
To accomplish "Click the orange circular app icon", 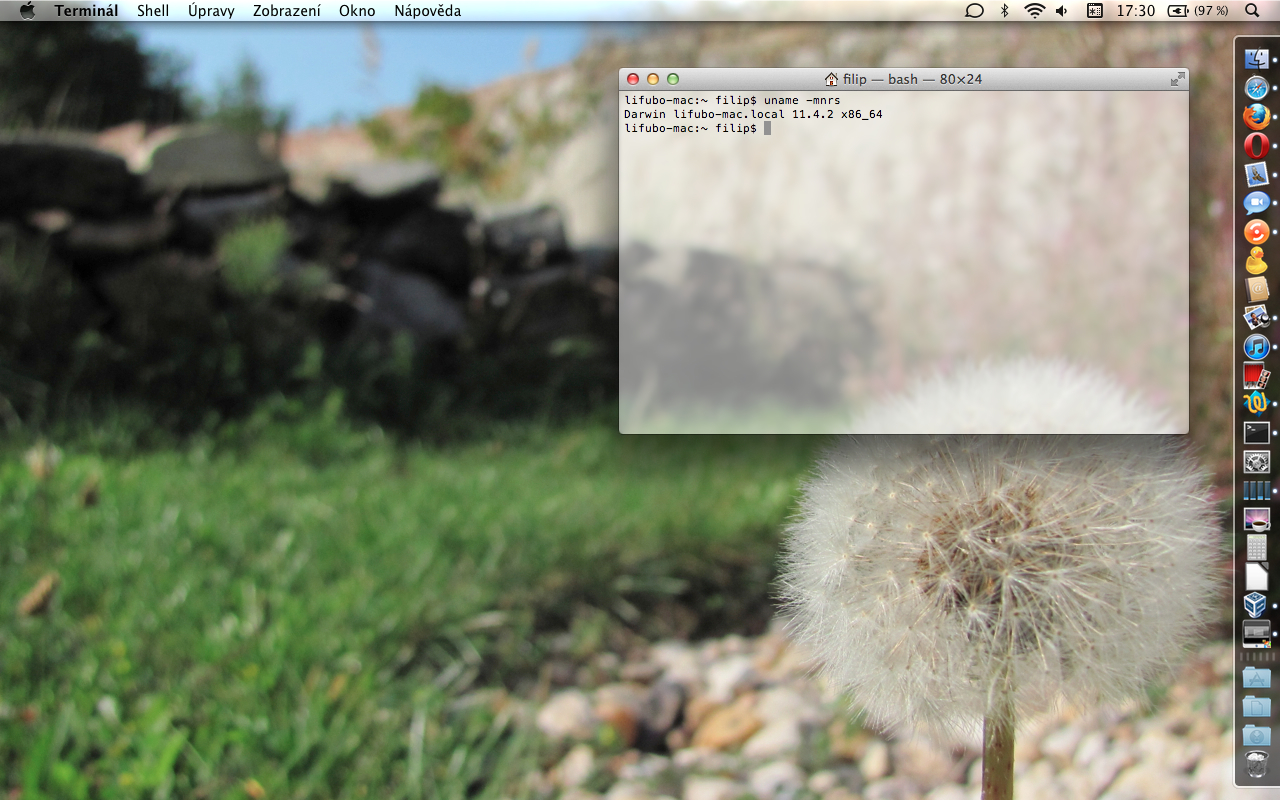I will (x=1256, y=232).
